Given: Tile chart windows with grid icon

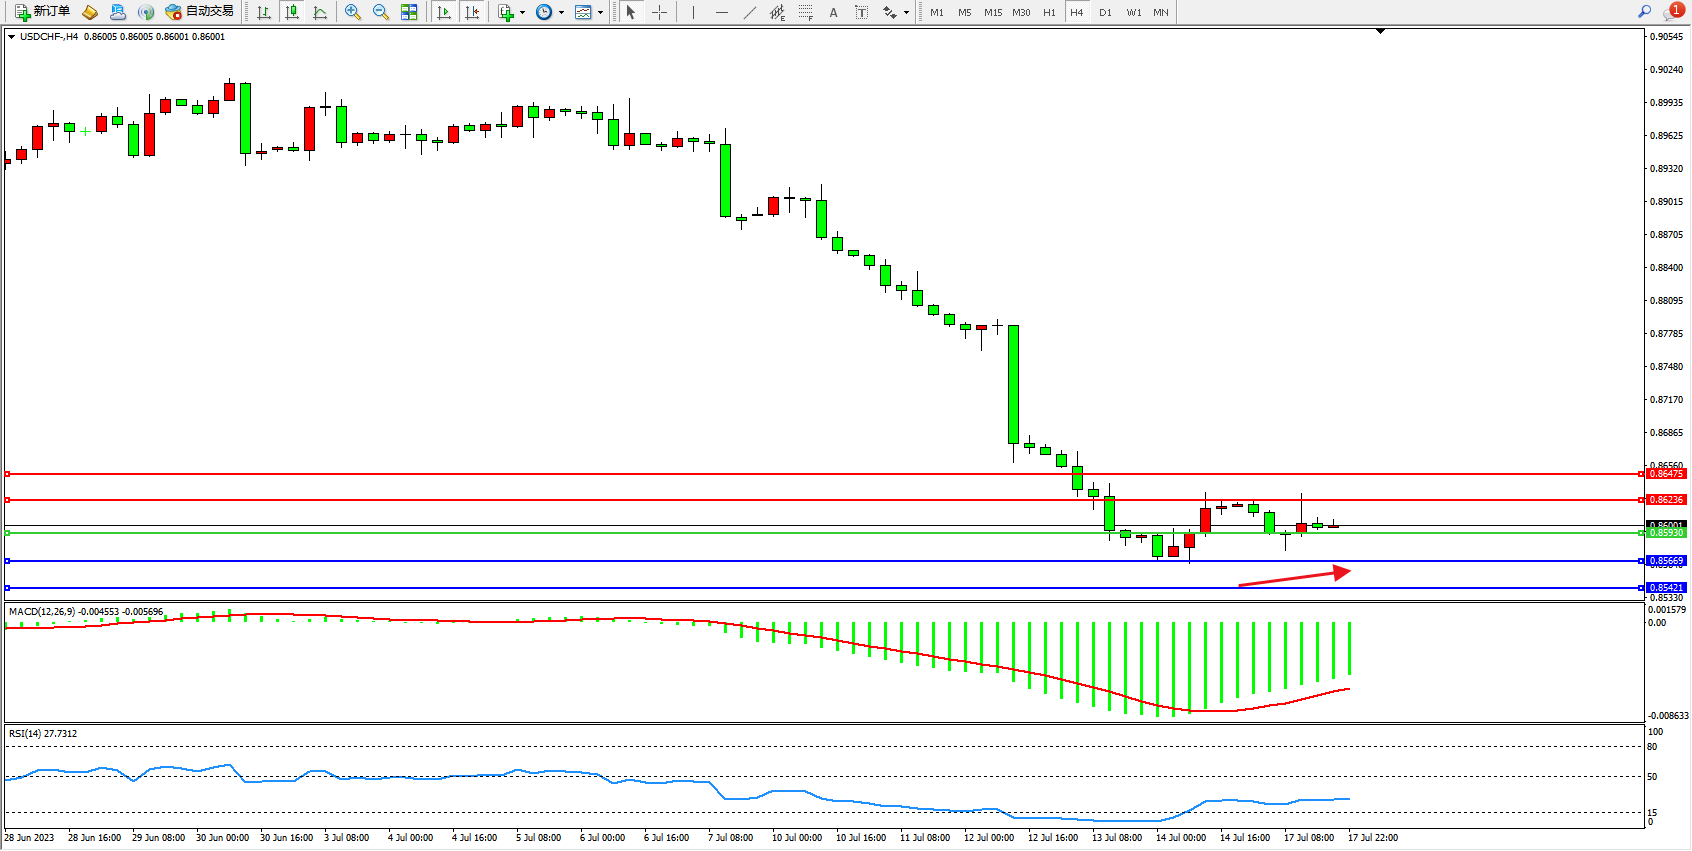Looking at the screenshot, I should tap(409, 12).
